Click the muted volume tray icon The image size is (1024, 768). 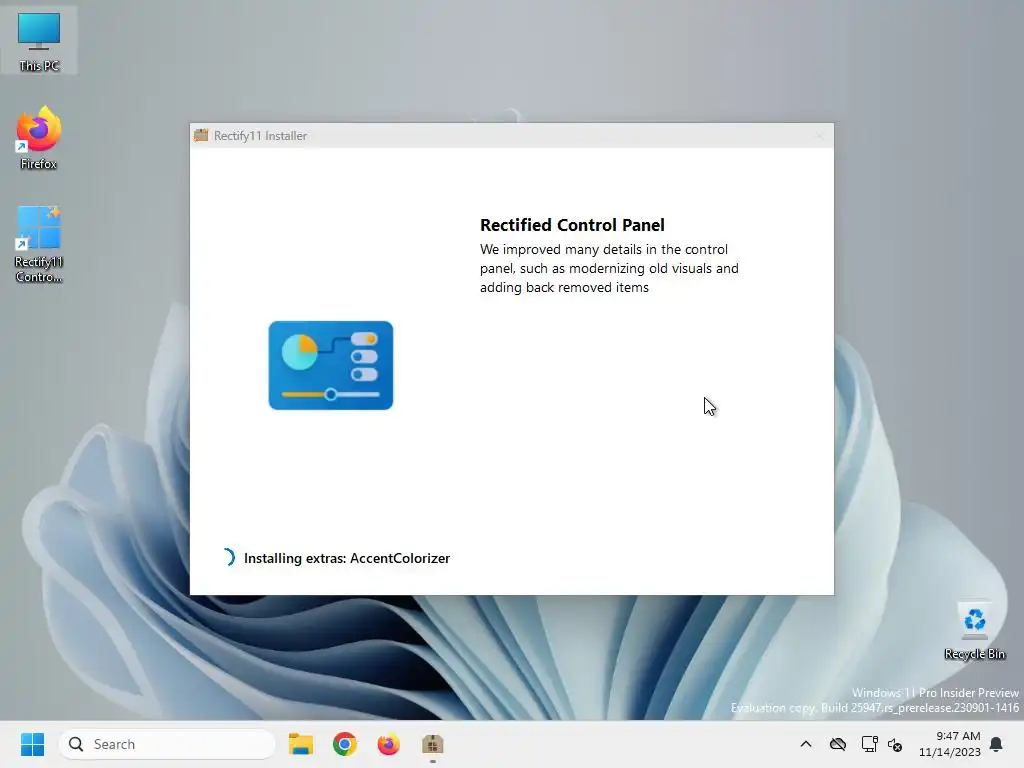click(895, 744)
